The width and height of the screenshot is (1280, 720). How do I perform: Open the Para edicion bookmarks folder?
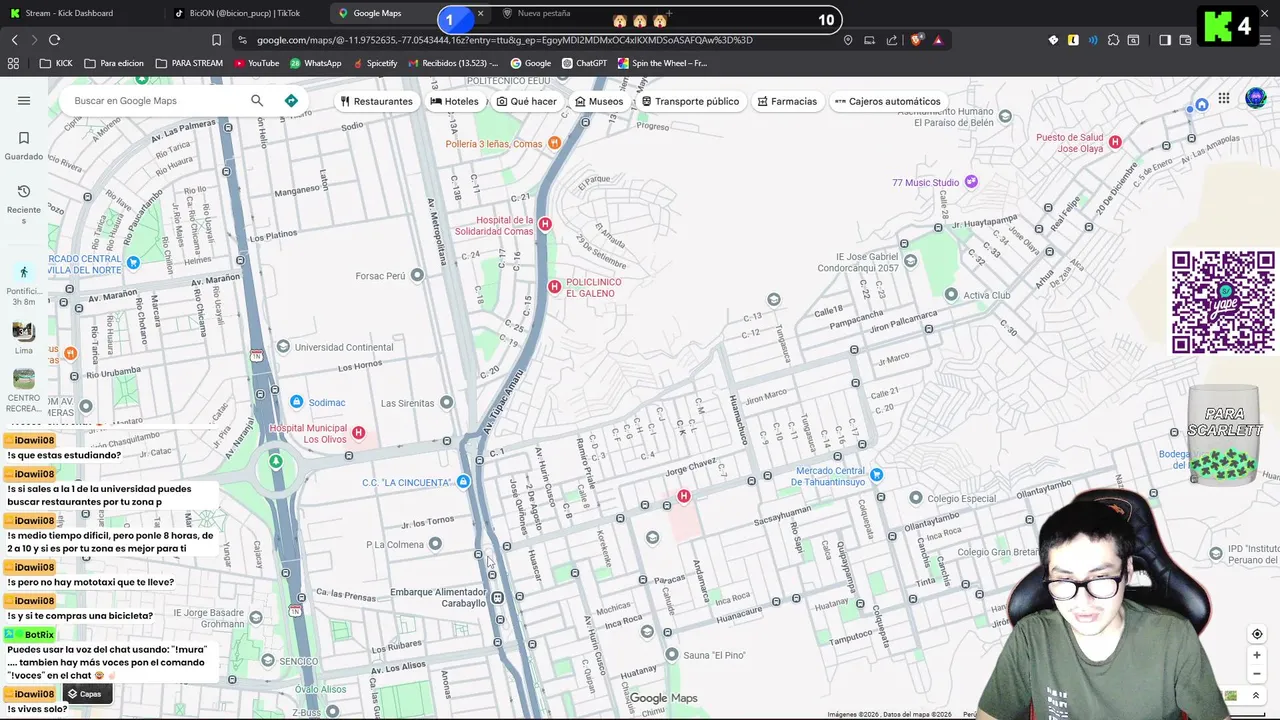coord(114,63)
